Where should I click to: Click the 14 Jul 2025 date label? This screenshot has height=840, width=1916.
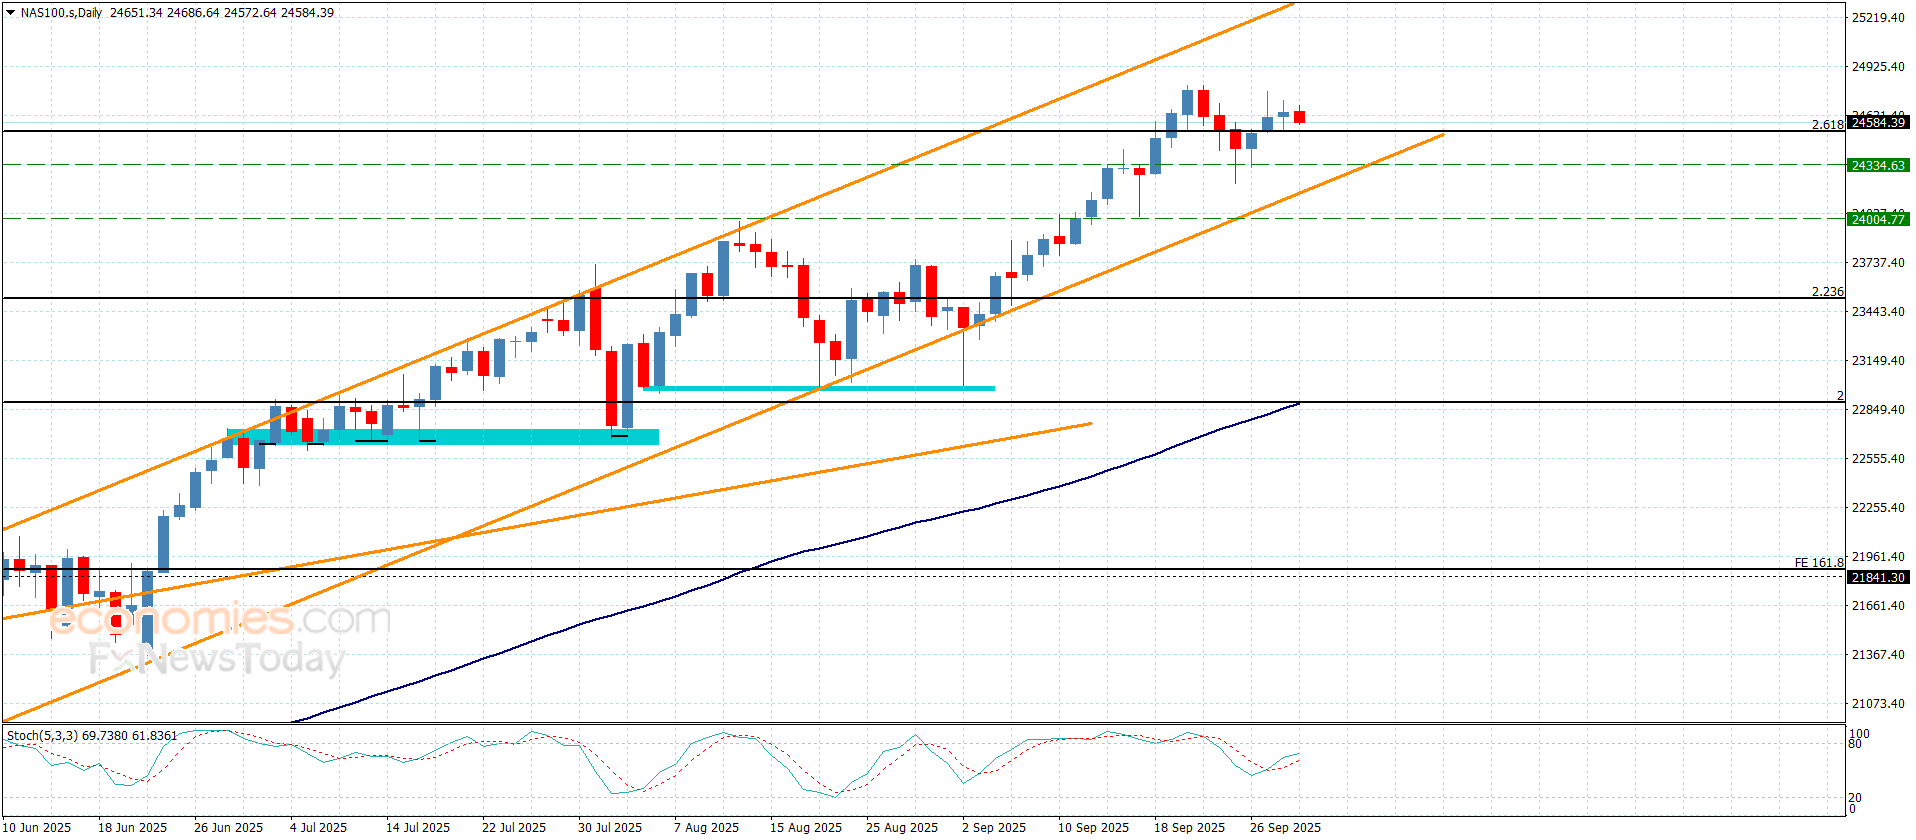pyautogui.click(x=418, y=827)
